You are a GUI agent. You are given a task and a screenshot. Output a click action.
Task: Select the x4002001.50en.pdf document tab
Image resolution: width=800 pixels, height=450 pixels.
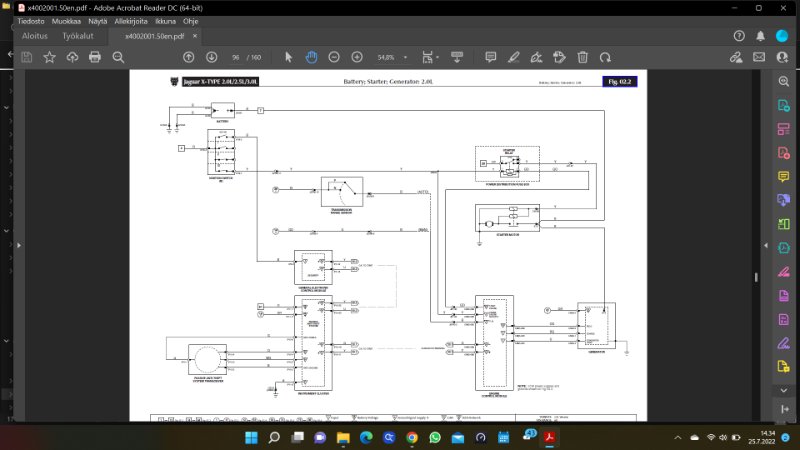pyautogui.click(x=155, y=36)
